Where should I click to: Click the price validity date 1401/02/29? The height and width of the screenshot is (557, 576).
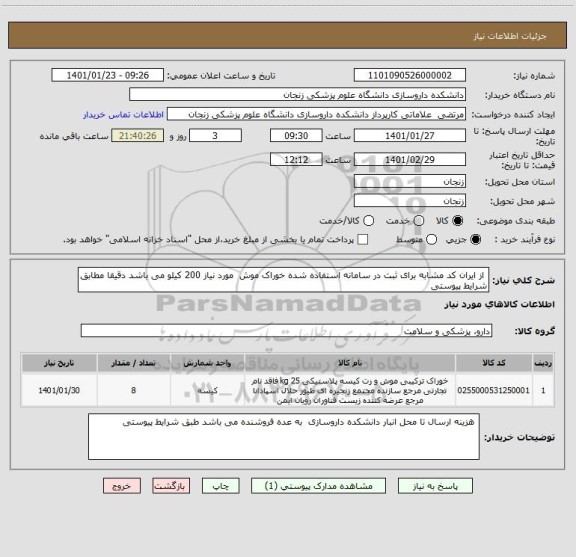point(410,159)
